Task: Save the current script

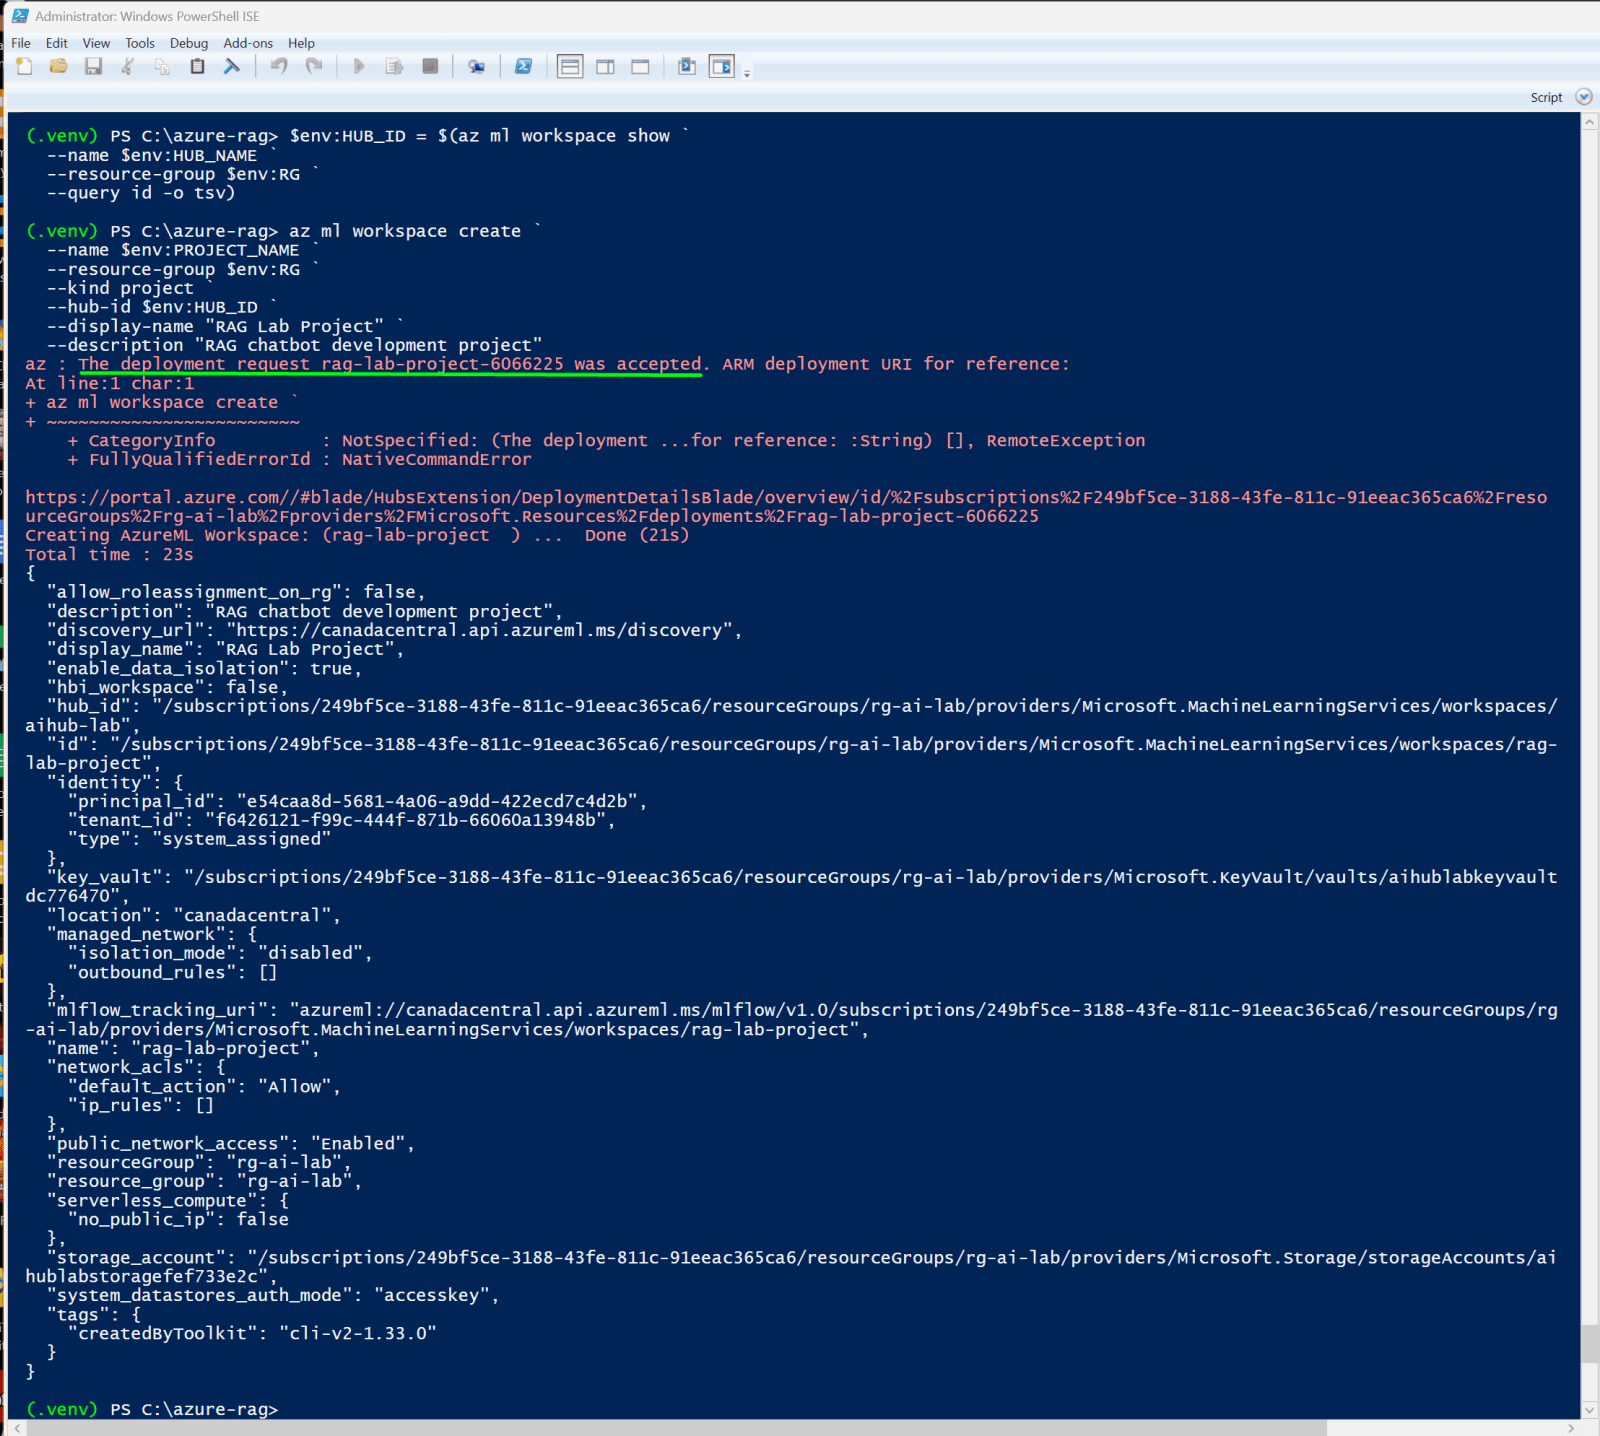Action: click(x=93, y=67)
